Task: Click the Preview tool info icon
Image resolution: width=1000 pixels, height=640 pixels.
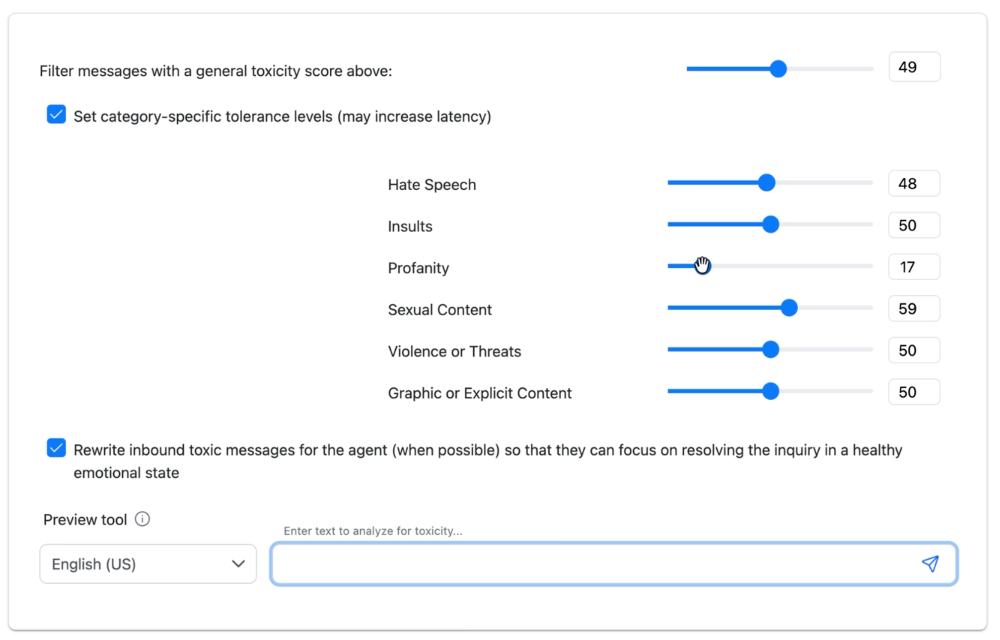Action: tap(142, 519)
